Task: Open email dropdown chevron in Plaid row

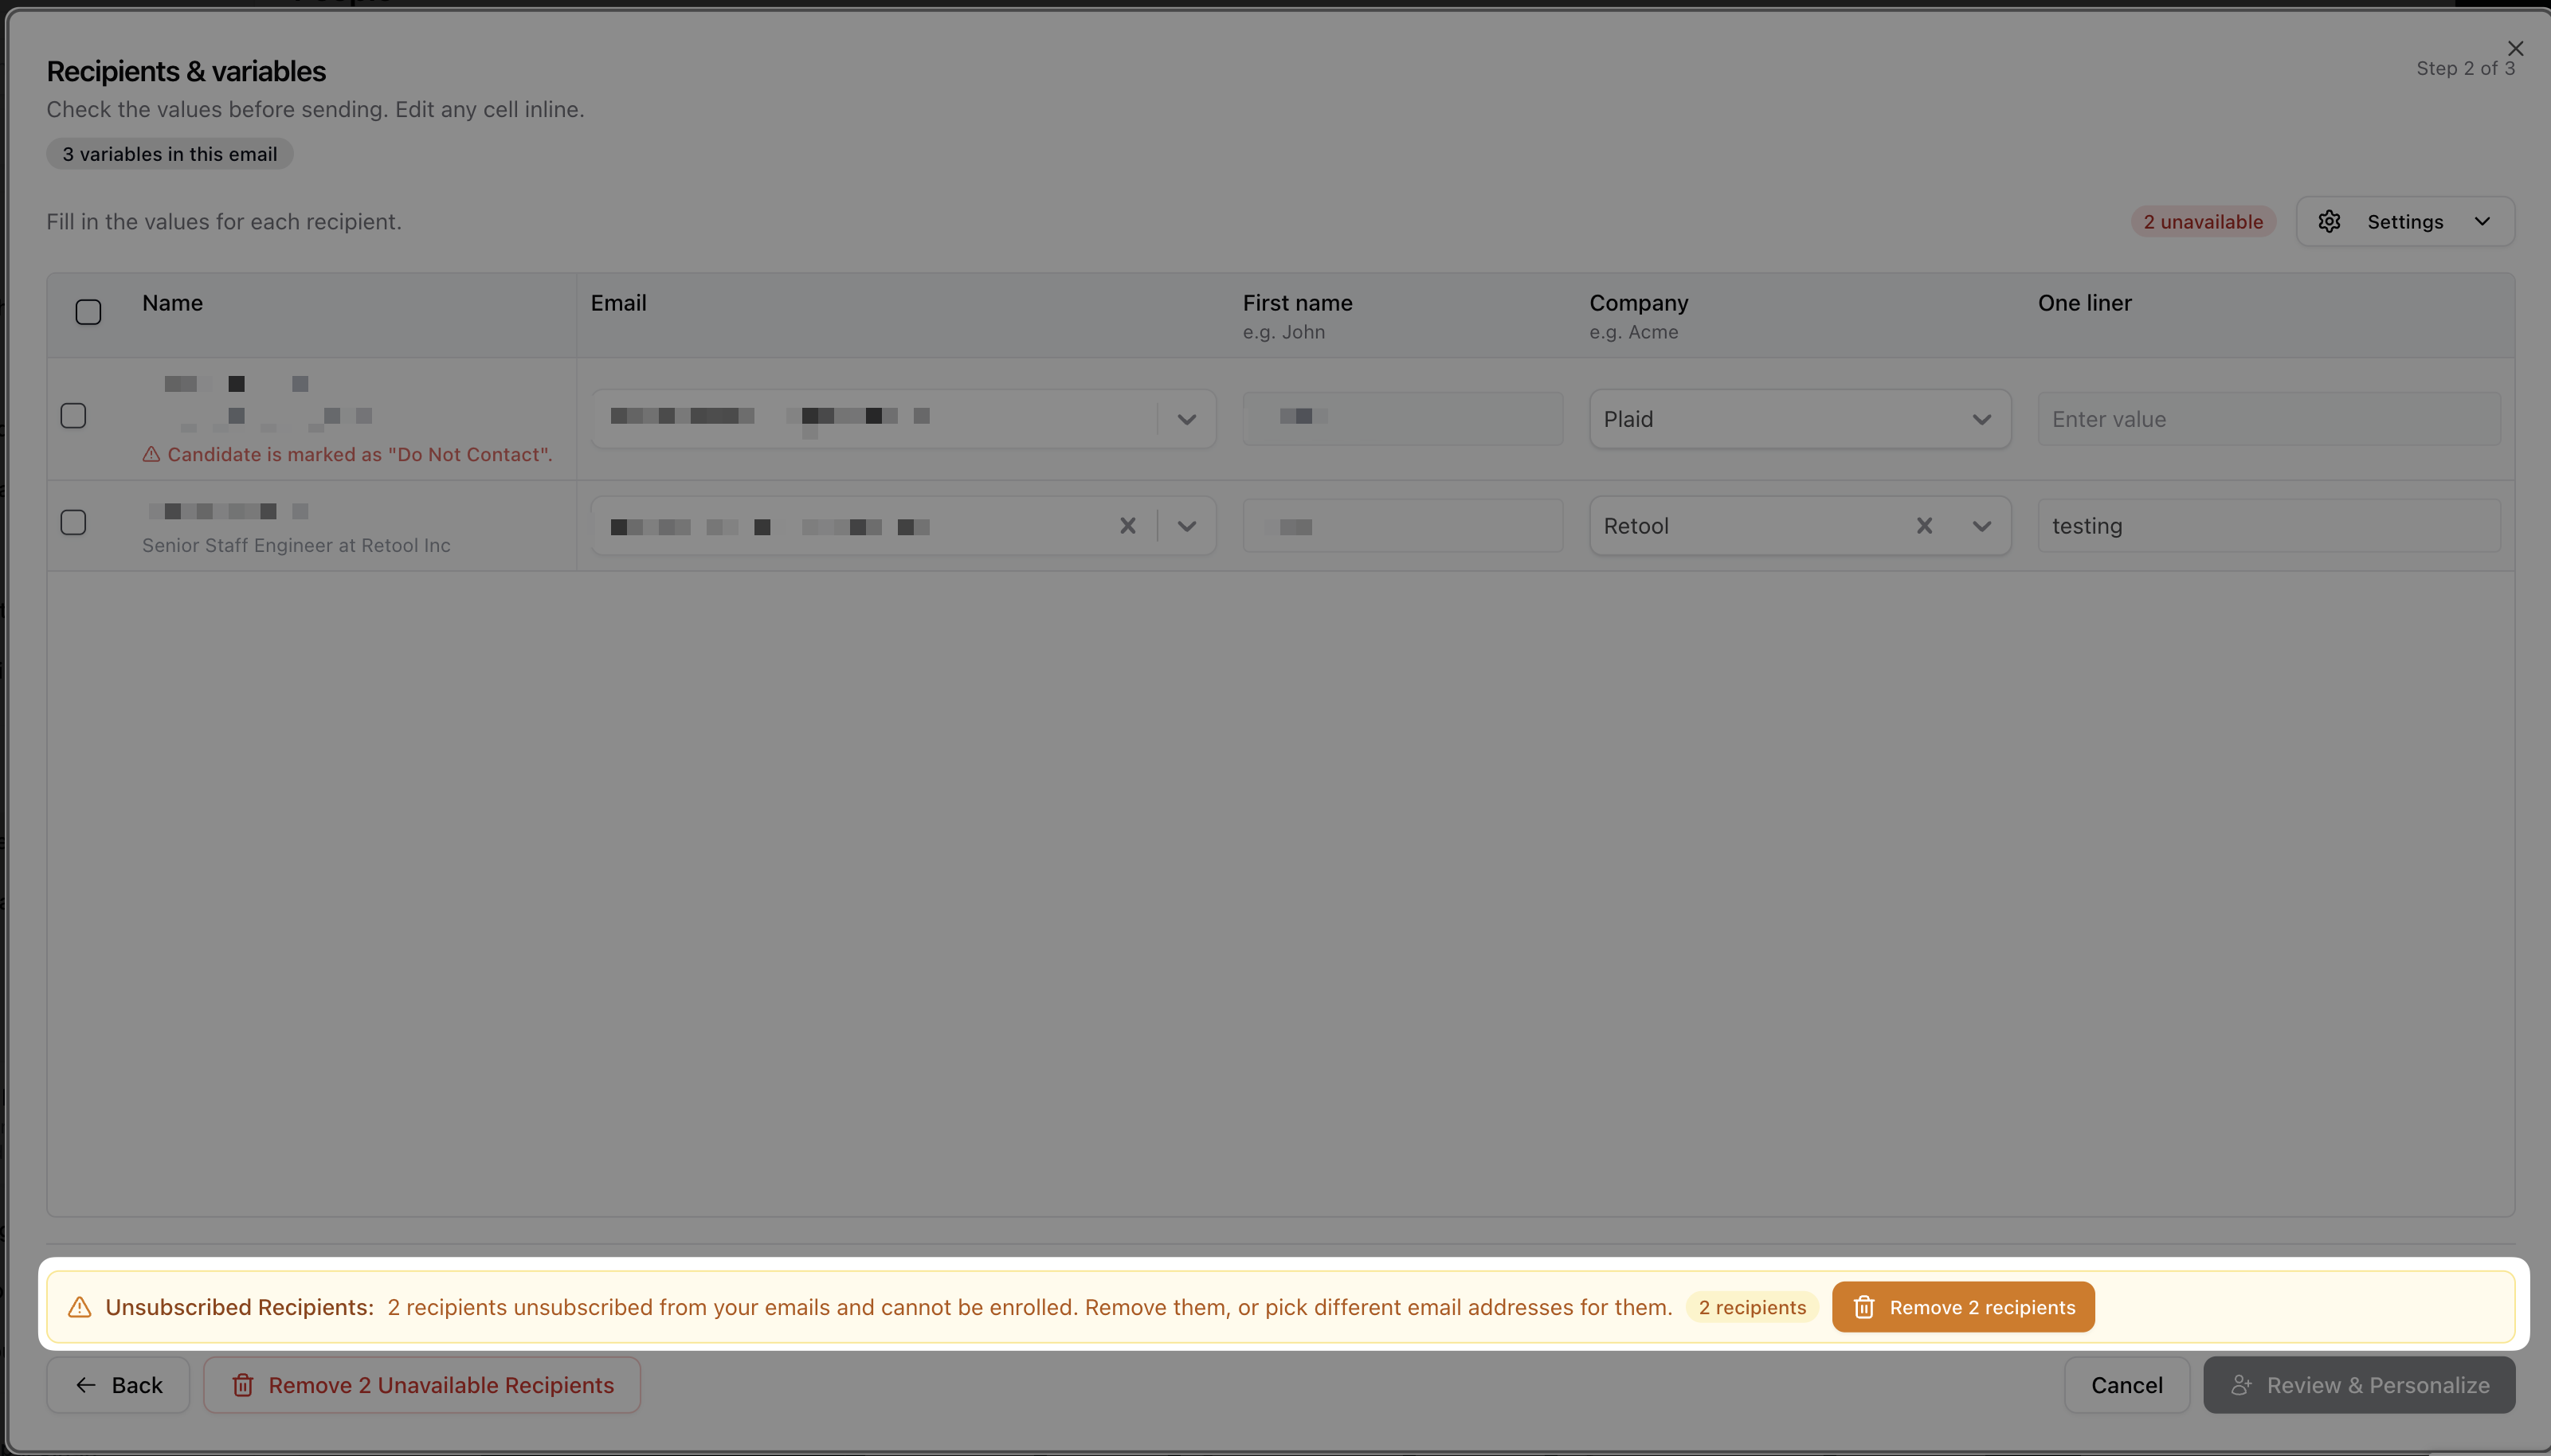Action: click(x=1186, y=419)
